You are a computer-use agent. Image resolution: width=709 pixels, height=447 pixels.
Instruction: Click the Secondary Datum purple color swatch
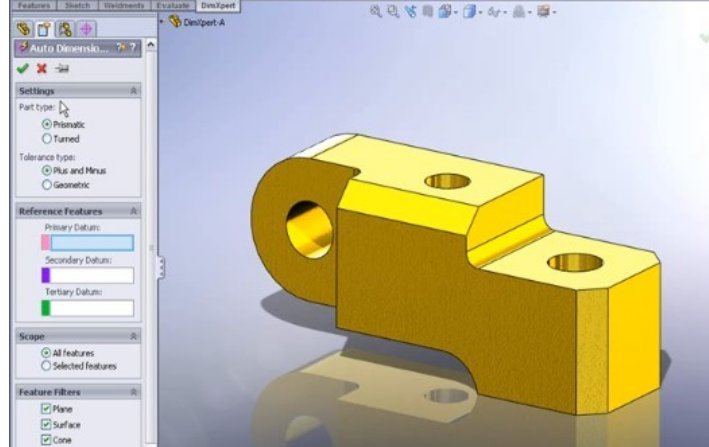(46, 275)
